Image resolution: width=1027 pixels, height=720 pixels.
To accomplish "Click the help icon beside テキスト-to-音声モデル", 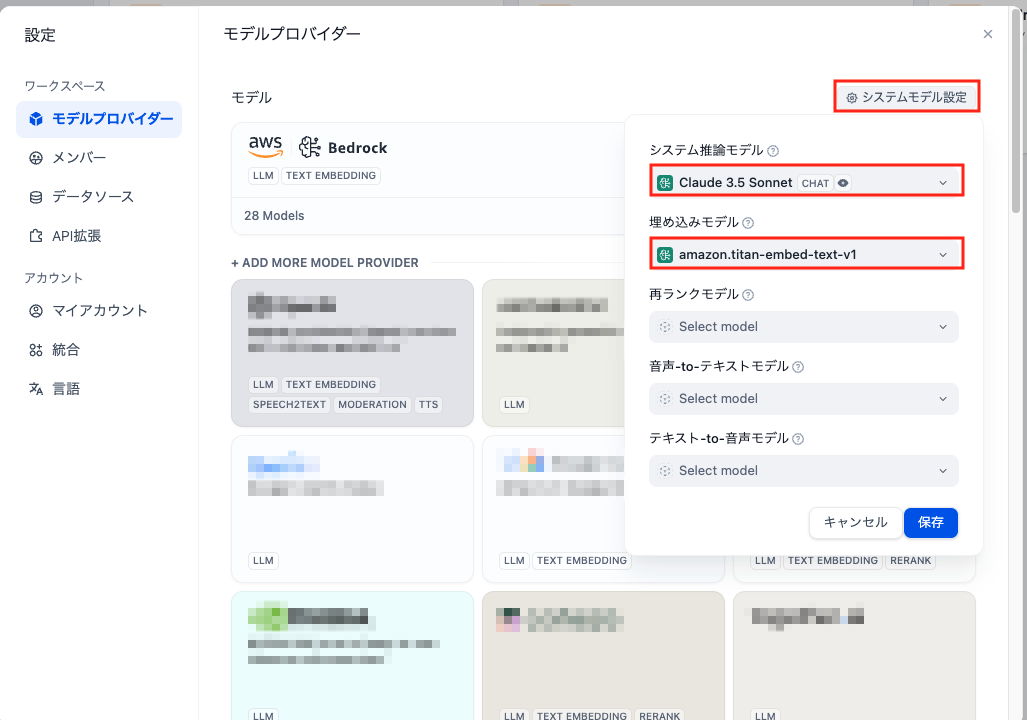I will [798, 439].
